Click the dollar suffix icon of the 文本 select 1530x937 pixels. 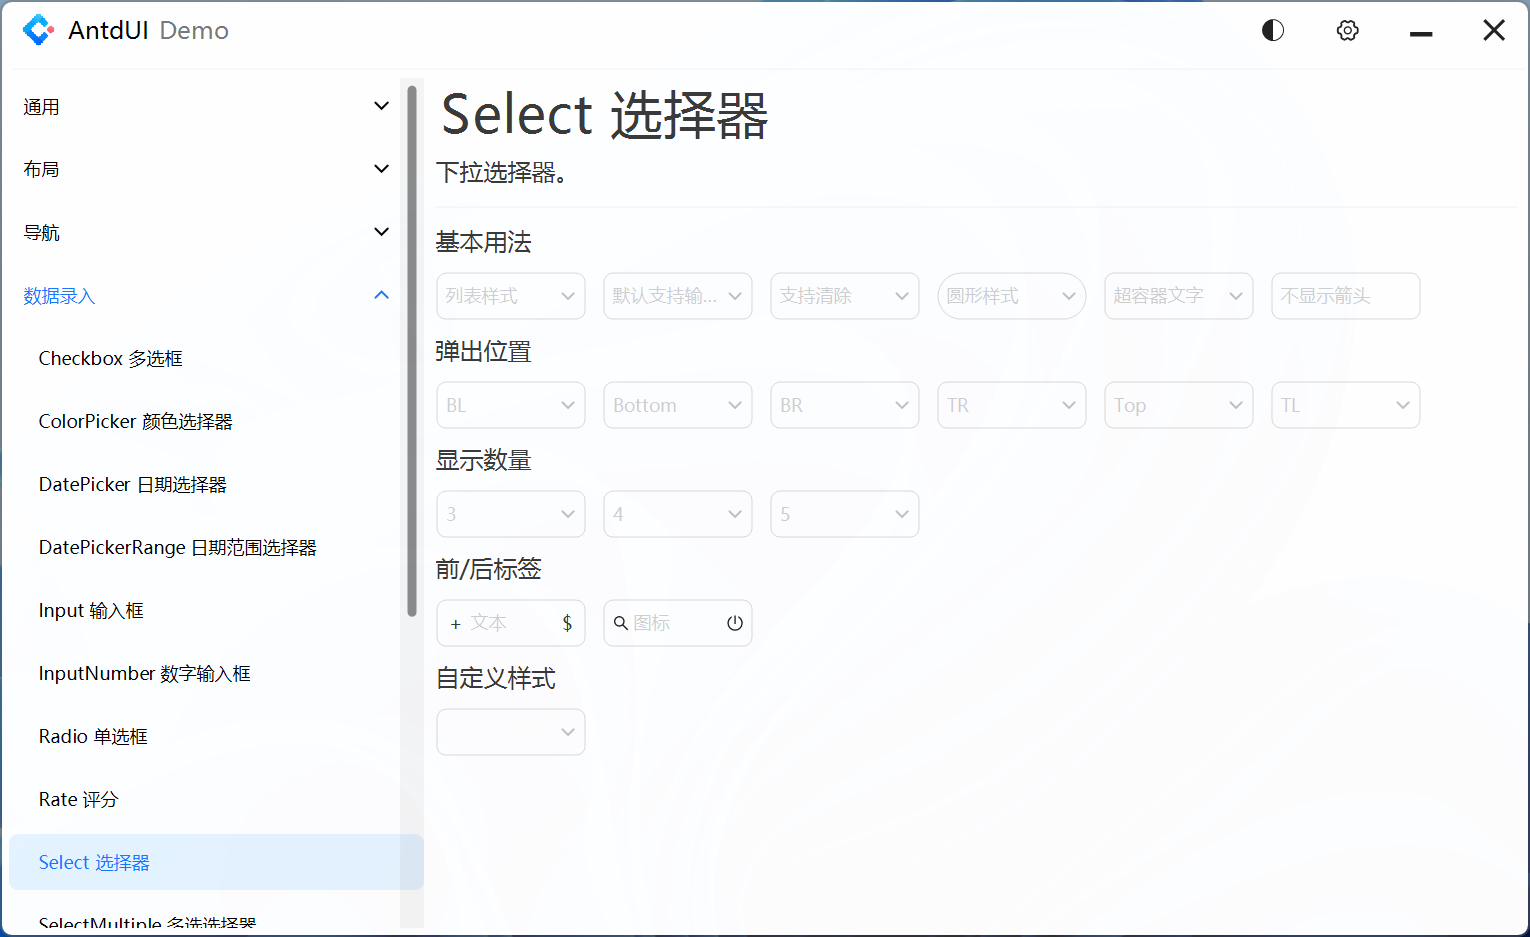tap(569, 622)
